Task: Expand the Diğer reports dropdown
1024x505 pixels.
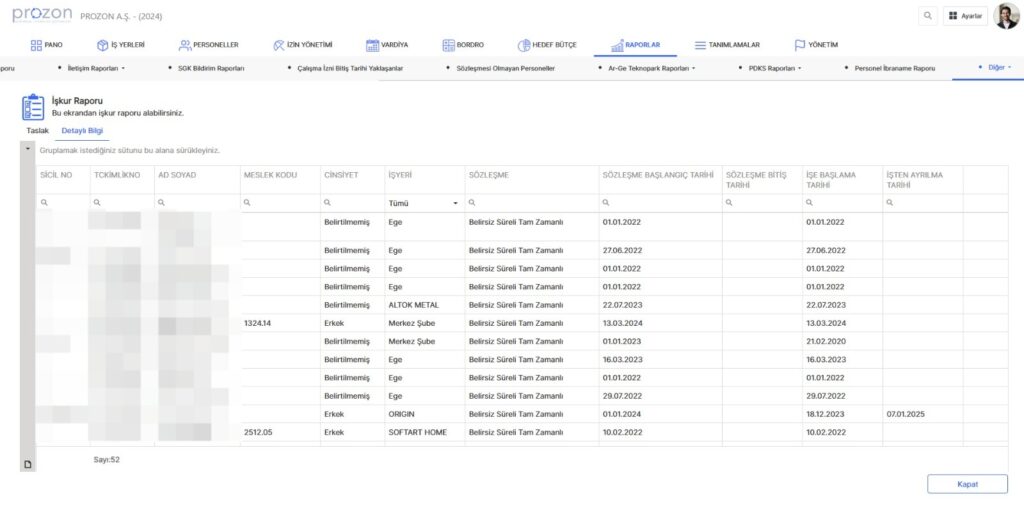Action: [994, 68]
